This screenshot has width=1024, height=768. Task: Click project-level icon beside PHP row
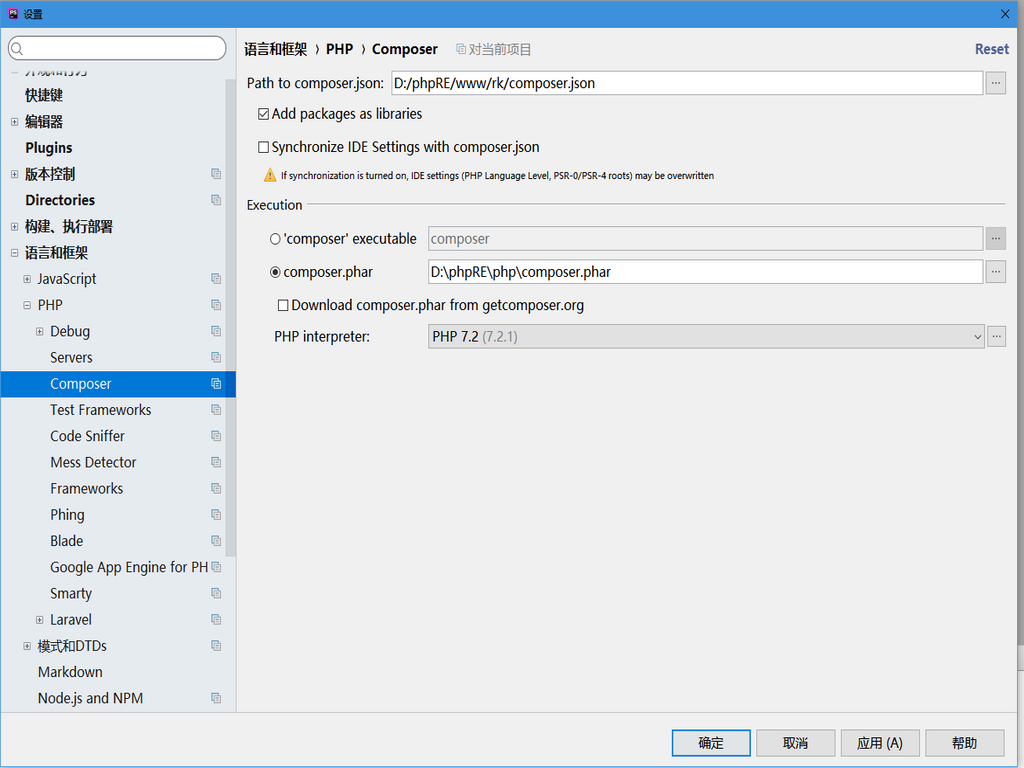(216, 305)
